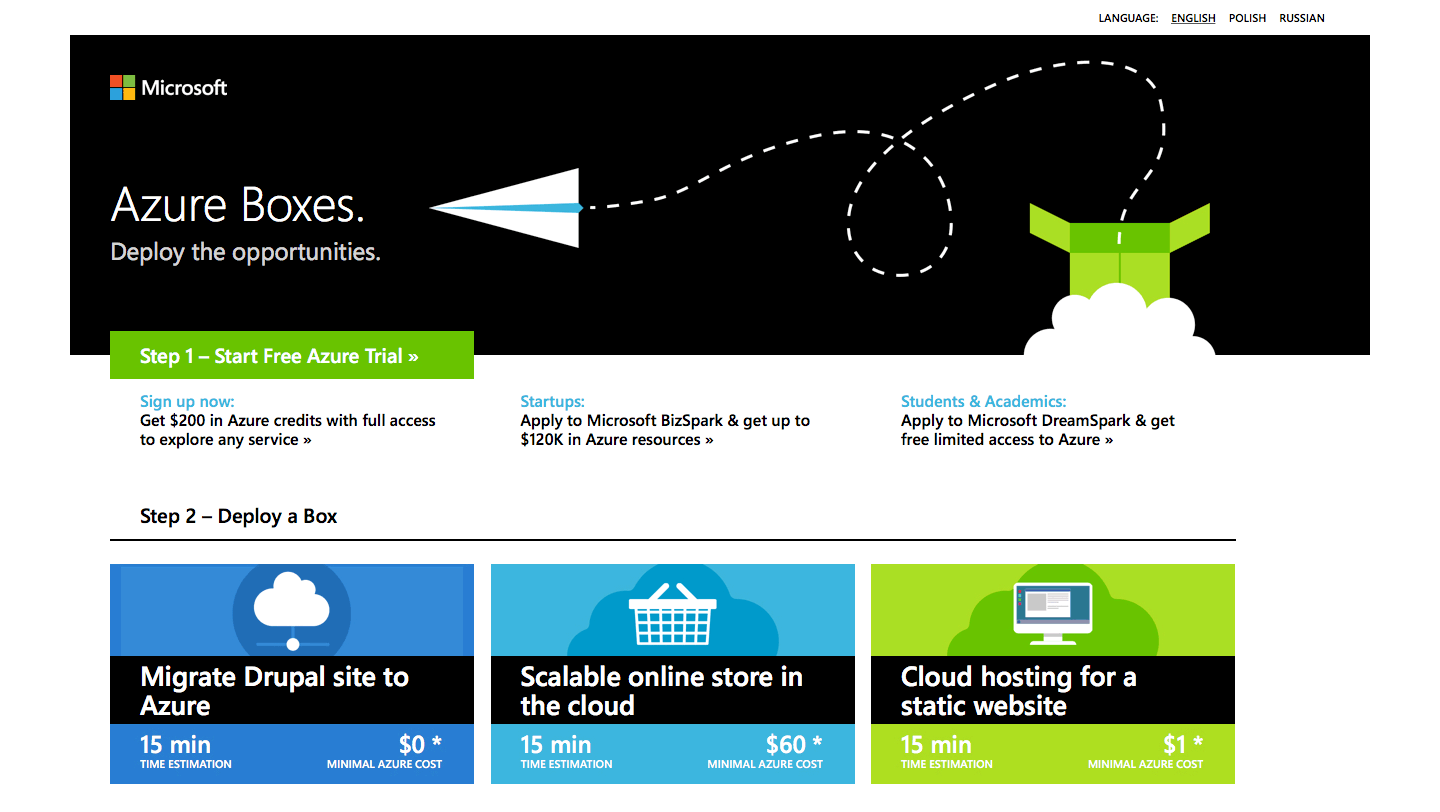
Task: Click the computer monitor icon on static website box
Action: 1053,610
